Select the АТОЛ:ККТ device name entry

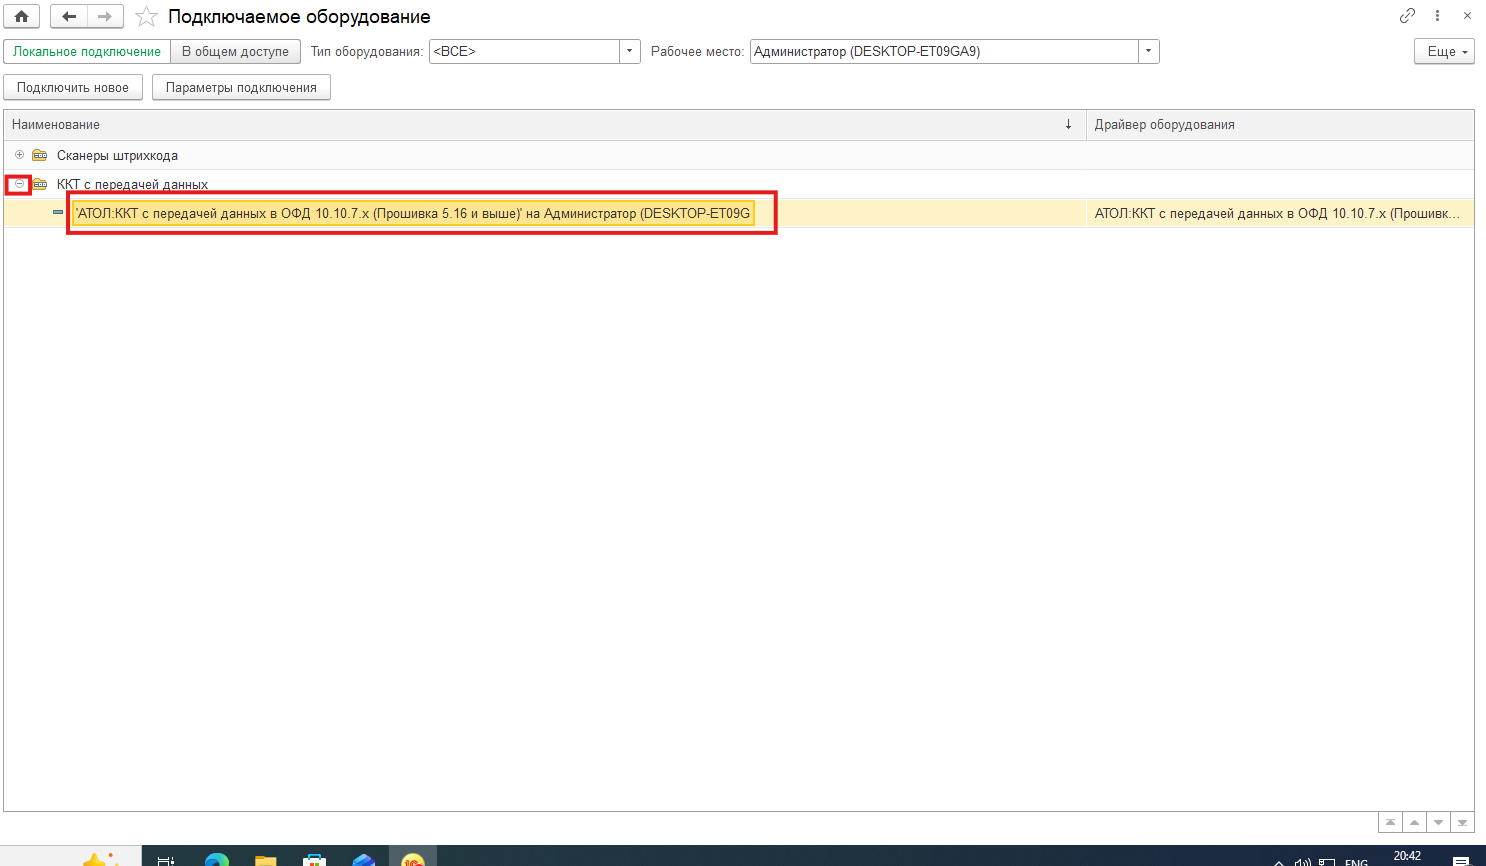coord(413,213)
